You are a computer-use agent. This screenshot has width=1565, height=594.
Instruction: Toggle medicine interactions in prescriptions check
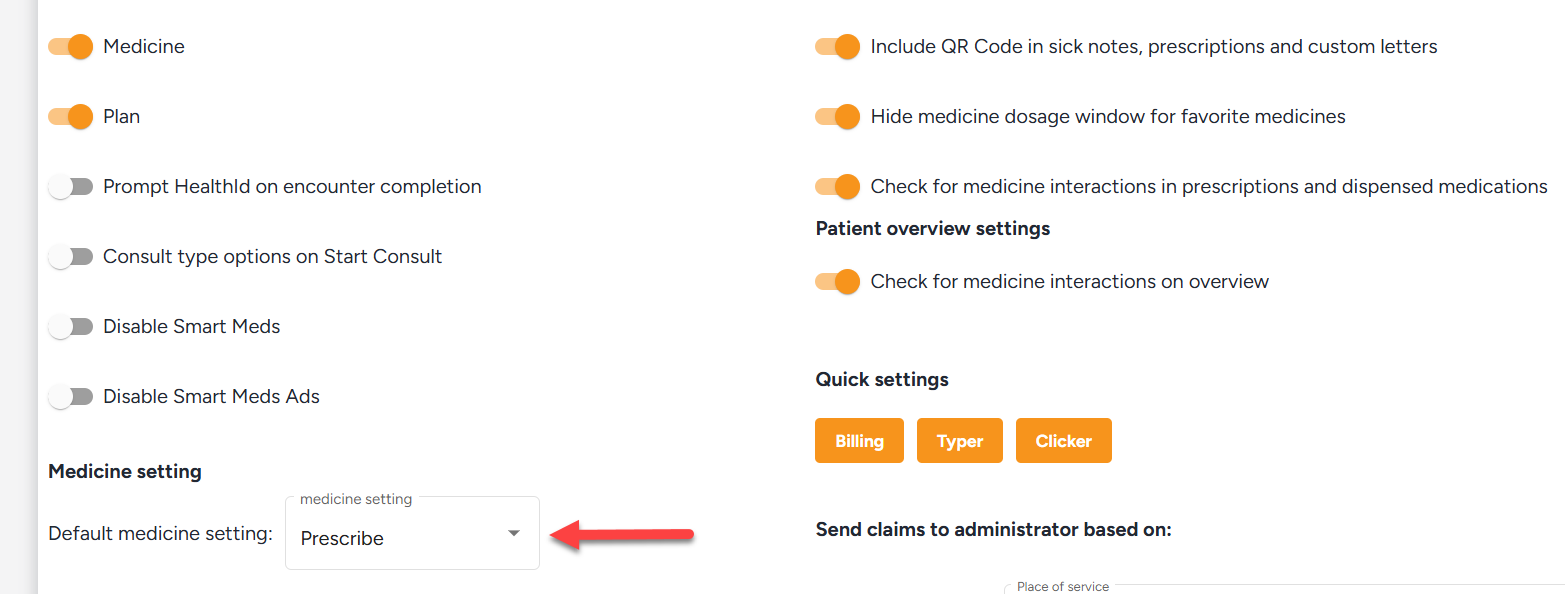837,187
